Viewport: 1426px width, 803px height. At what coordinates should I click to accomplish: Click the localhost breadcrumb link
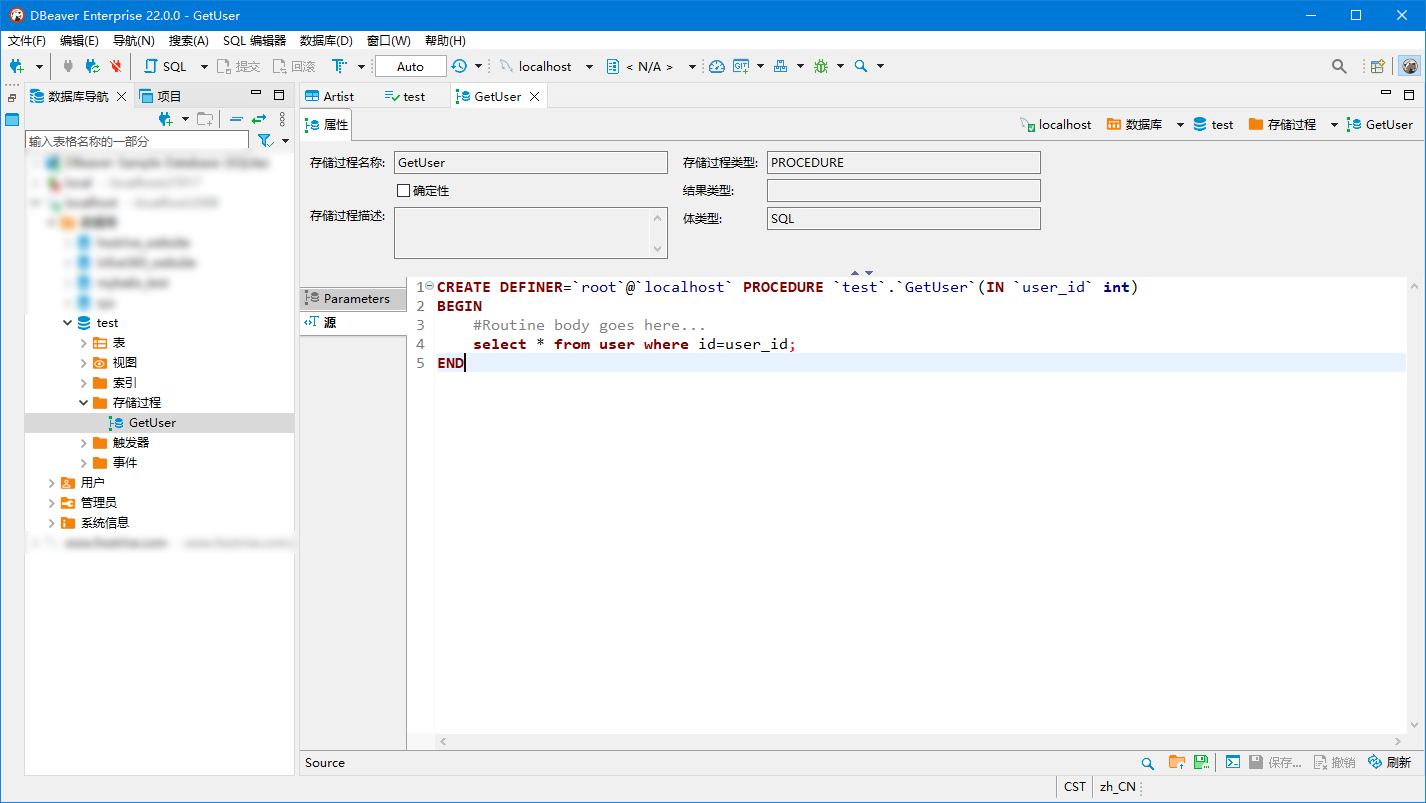[x=1056, y=125]
